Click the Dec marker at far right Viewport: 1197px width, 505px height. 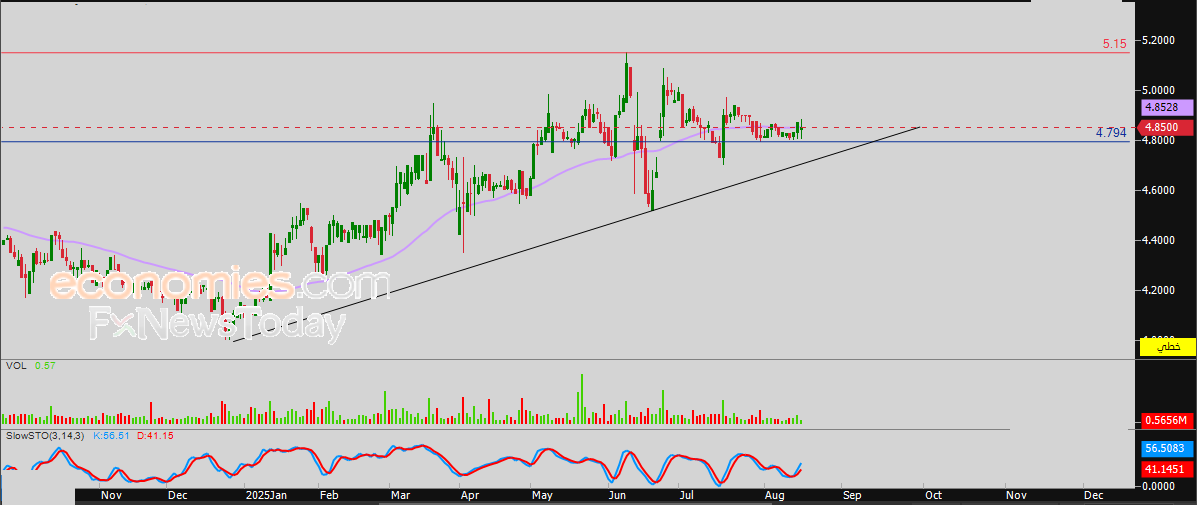point(1092,494)
